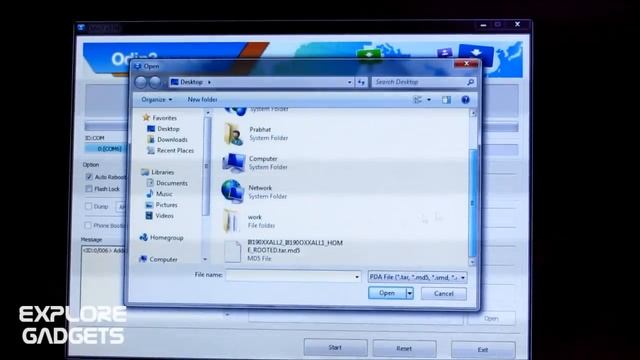Viewport: 640px width, 360px height.
Task: Toggle Phone Bootloader checkbox in Odin window
Action: [x=88, y=225]
